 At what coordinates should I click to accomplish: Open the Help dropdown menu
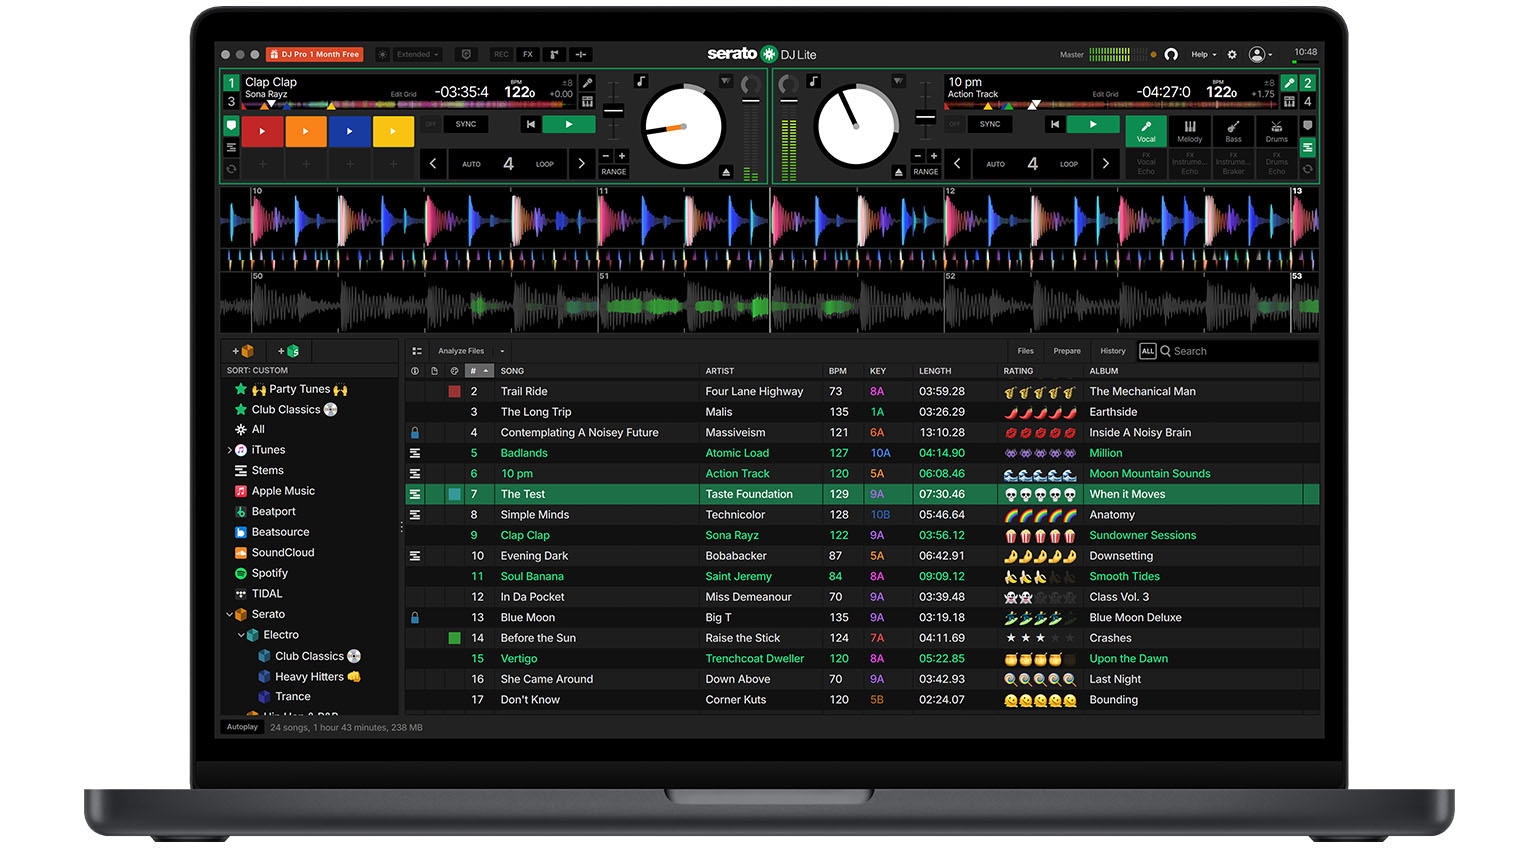[x=1203, y=54]
